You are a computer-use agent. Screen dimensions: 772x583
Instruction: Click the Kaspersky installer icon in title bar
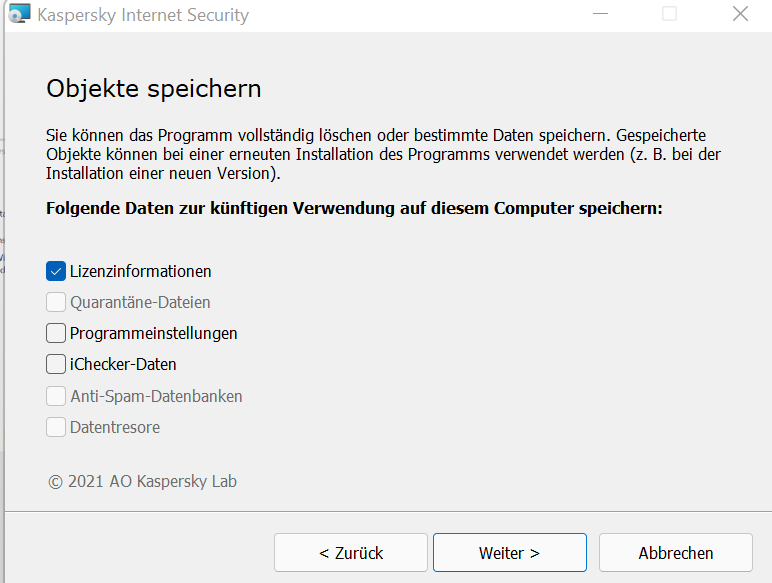19,15
